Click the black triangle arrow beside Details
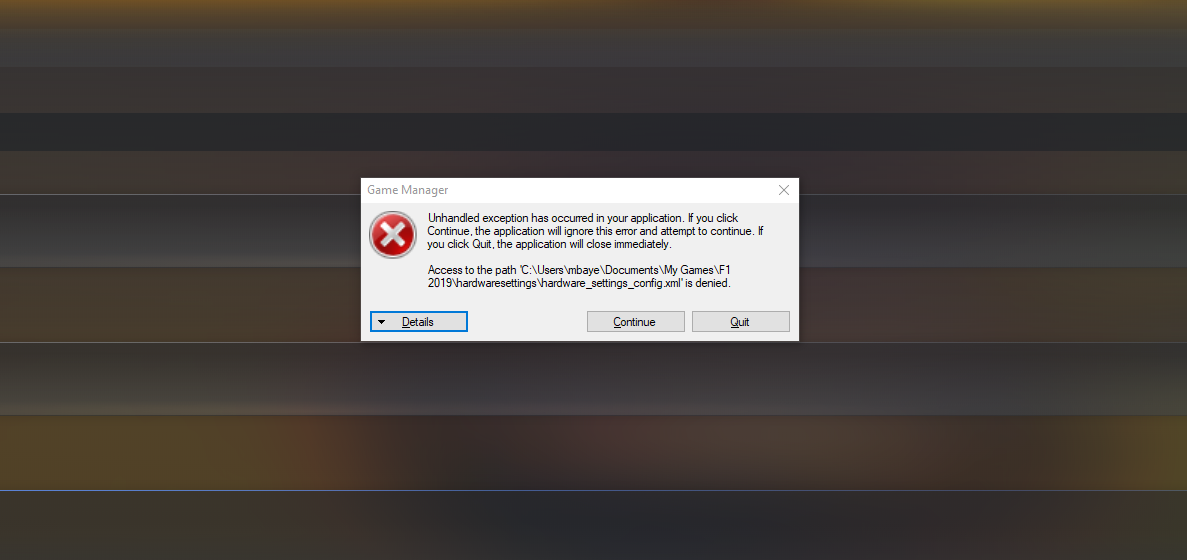Image resolution: width=1187 pixels, height=560 pixels. coord(382,322)
